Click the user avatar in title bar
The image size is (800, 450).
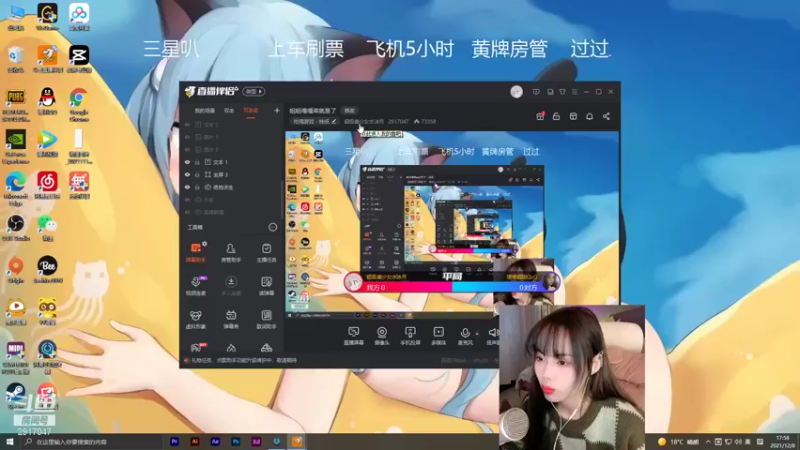click(x=516, y=92)
